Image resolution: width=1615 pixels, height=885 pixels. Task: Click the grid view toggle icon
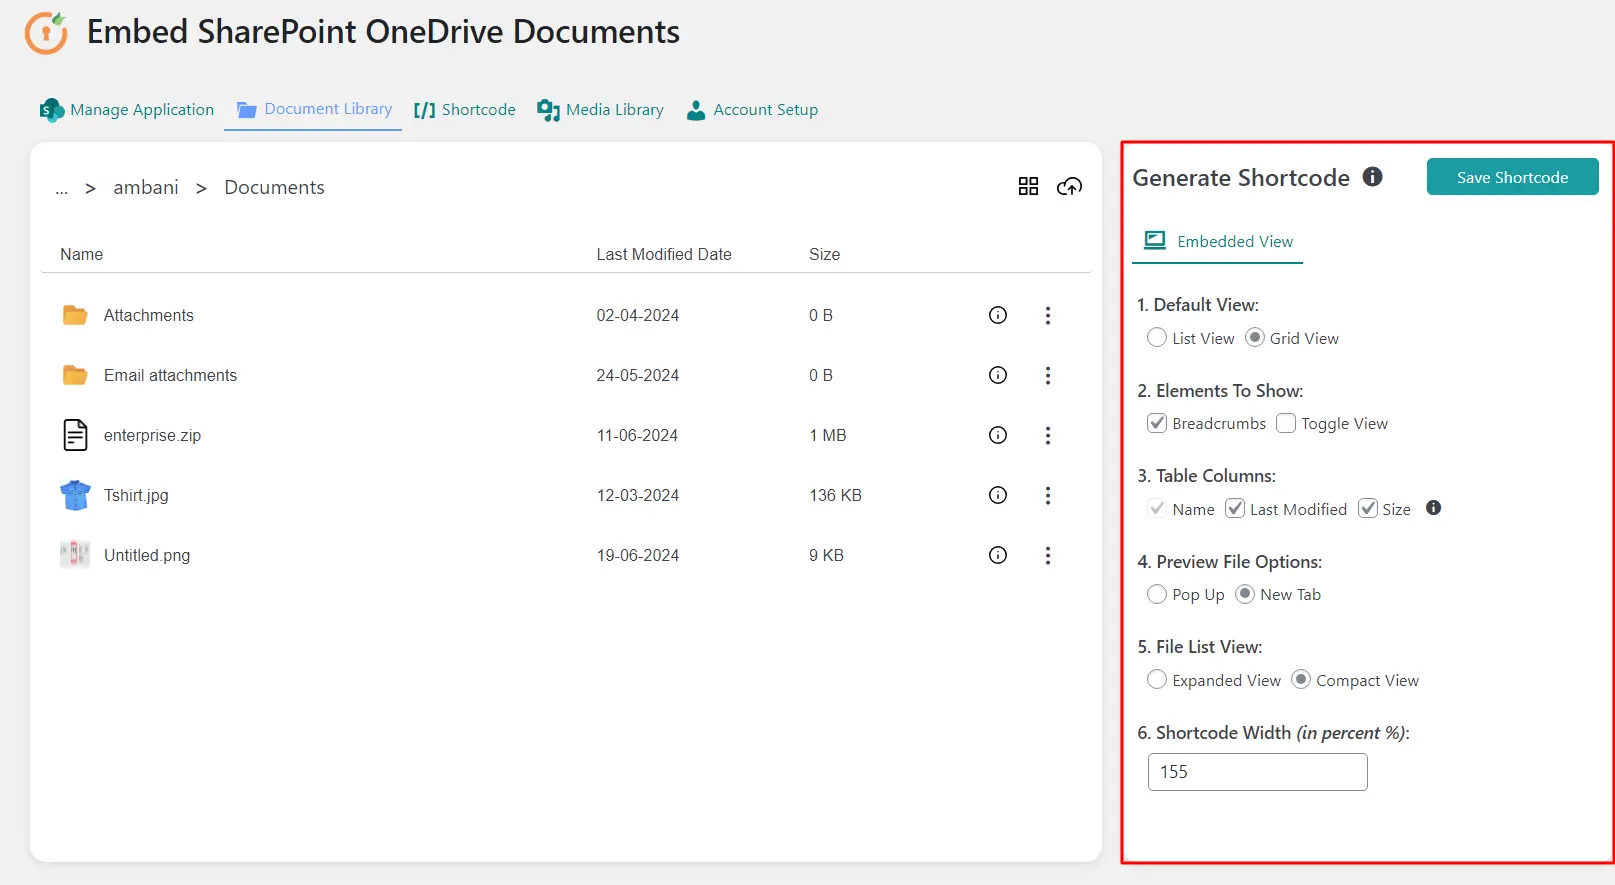[1028, 186]
